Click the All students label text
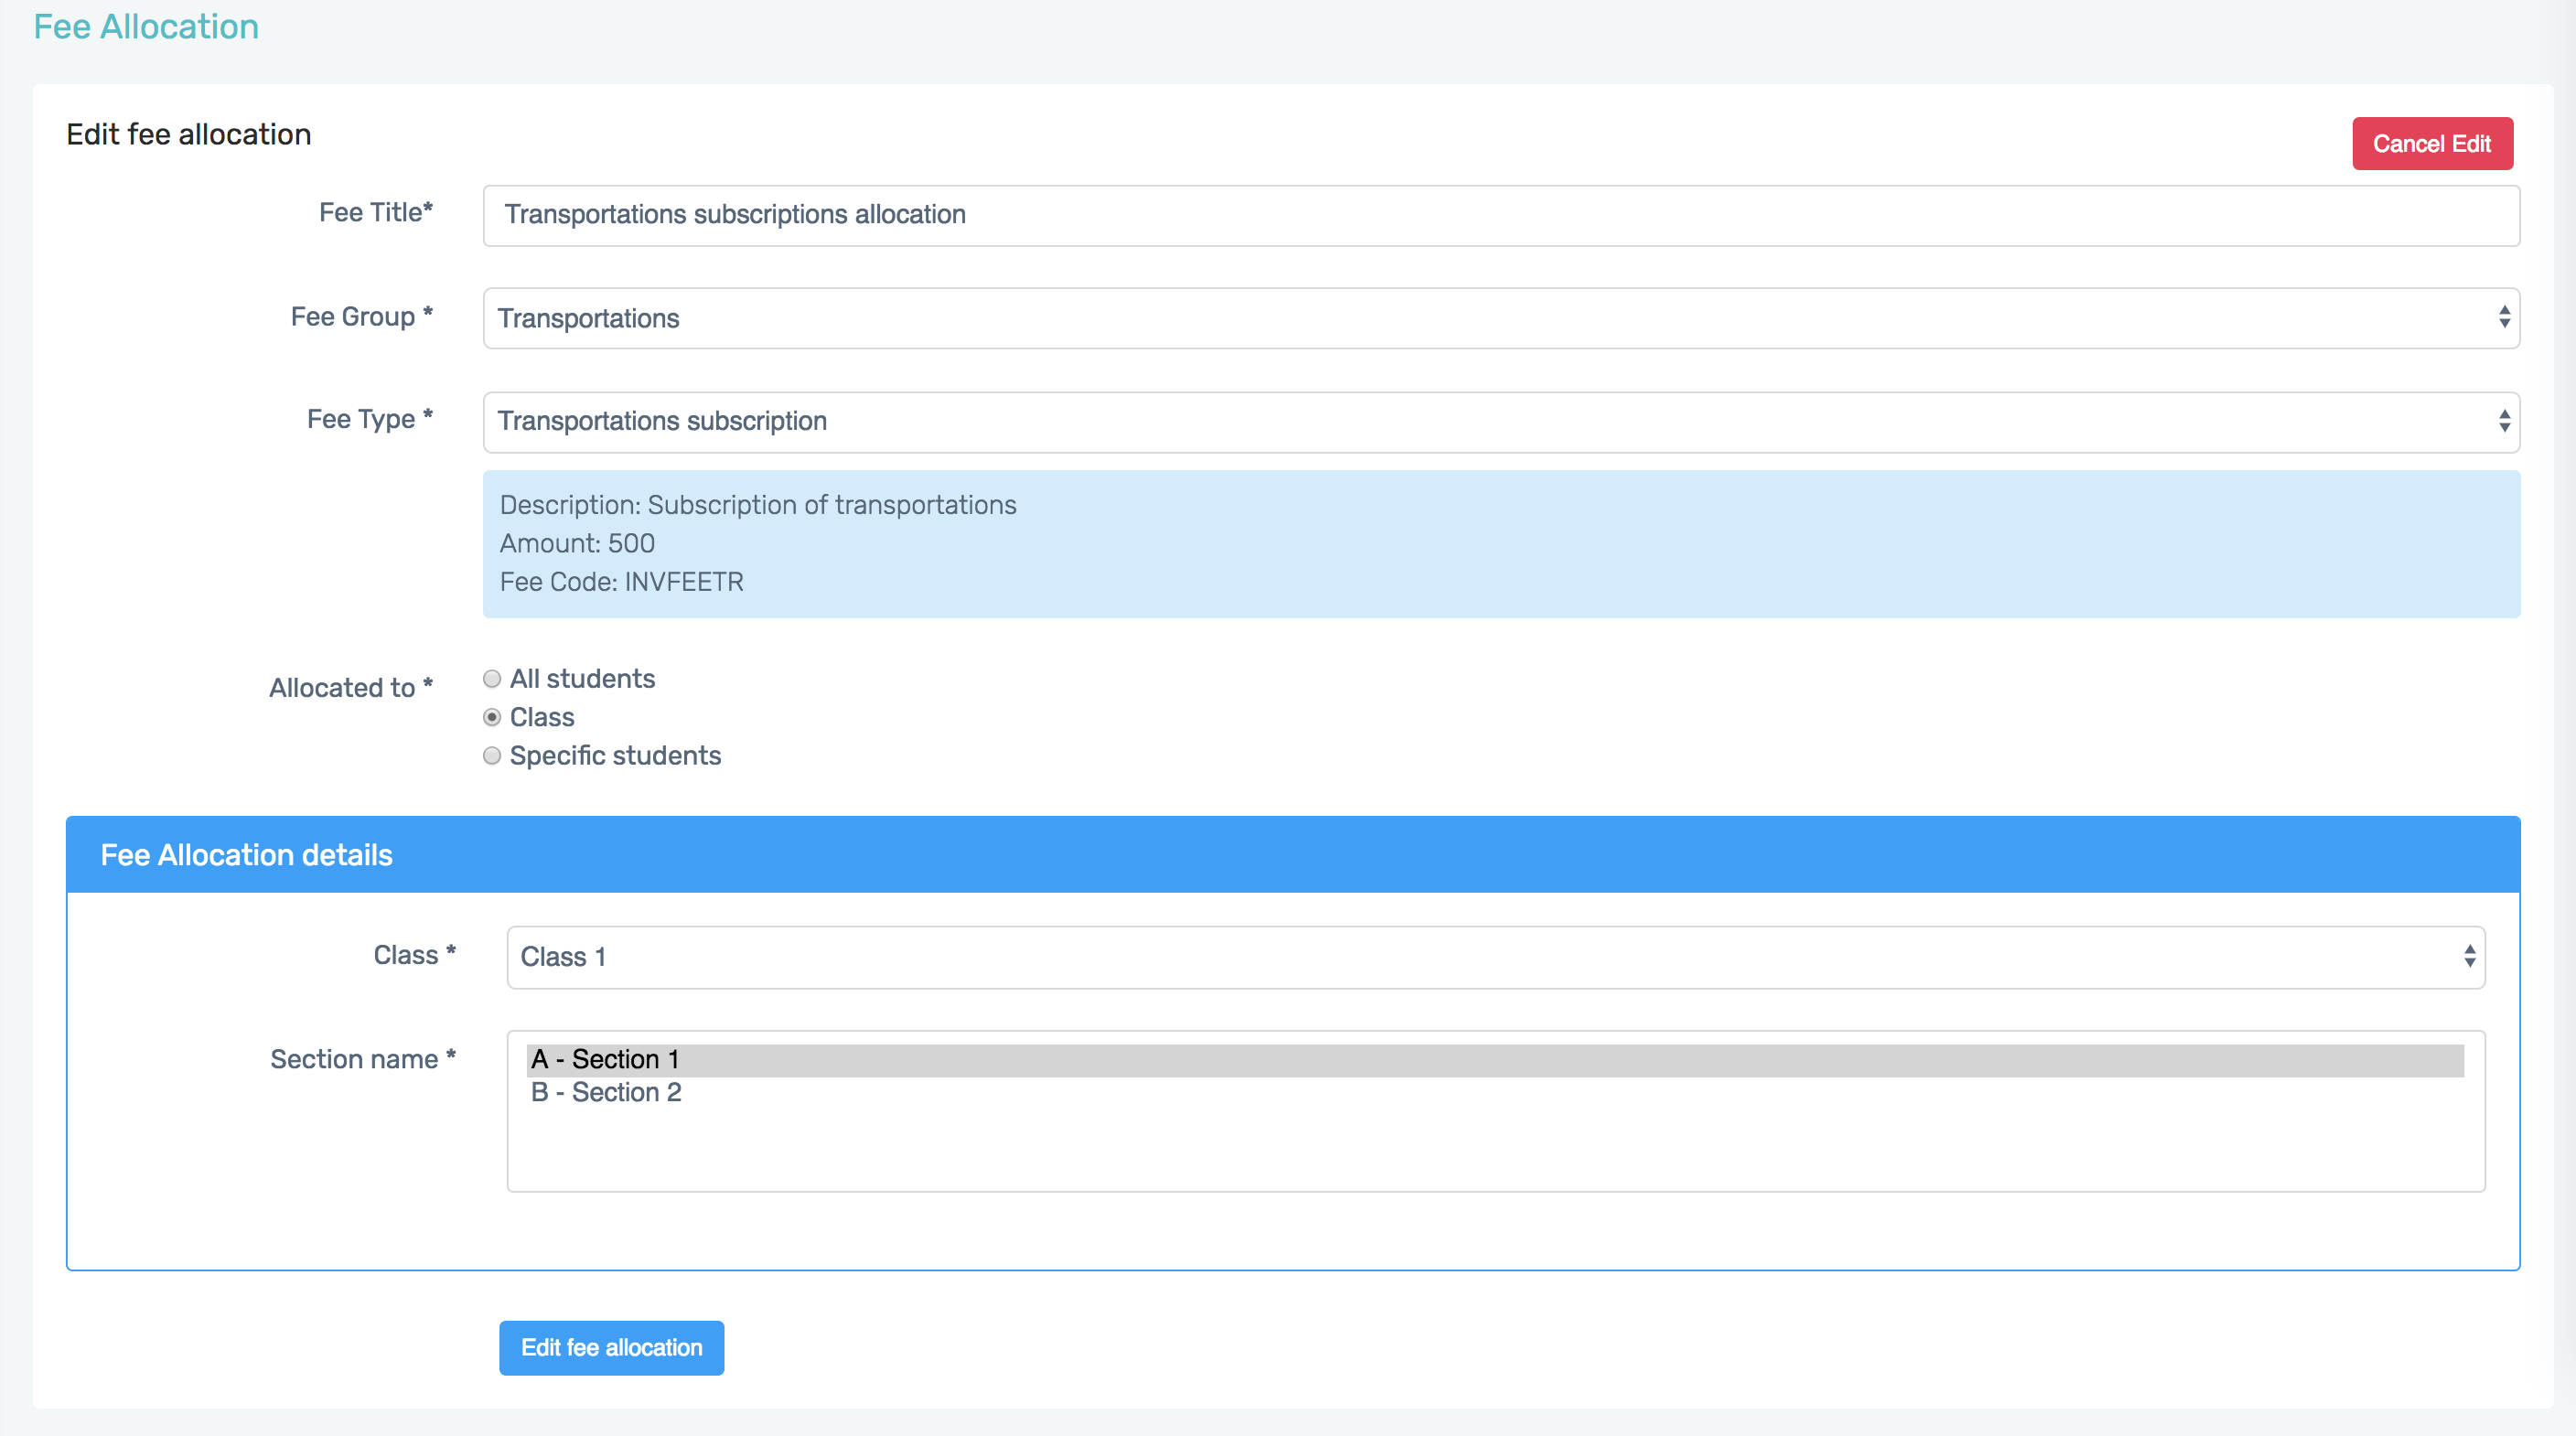This screenshot has width=2576, height=1436. [582, 679]
